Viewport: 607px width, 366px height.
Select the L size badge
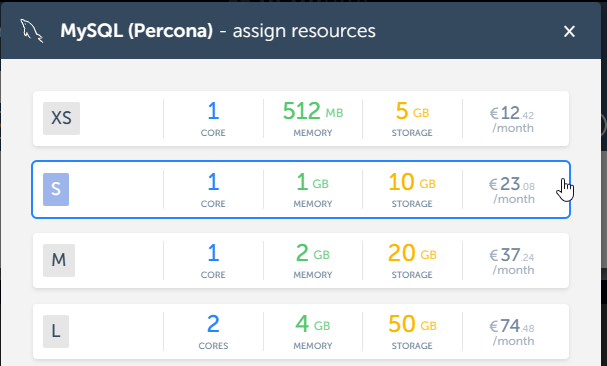56,331
